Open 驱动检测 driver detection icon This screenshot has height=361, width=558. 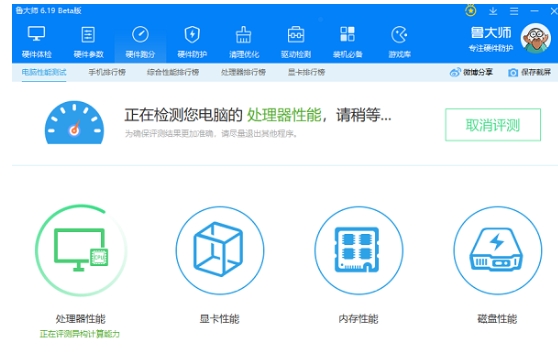(296, 35)
